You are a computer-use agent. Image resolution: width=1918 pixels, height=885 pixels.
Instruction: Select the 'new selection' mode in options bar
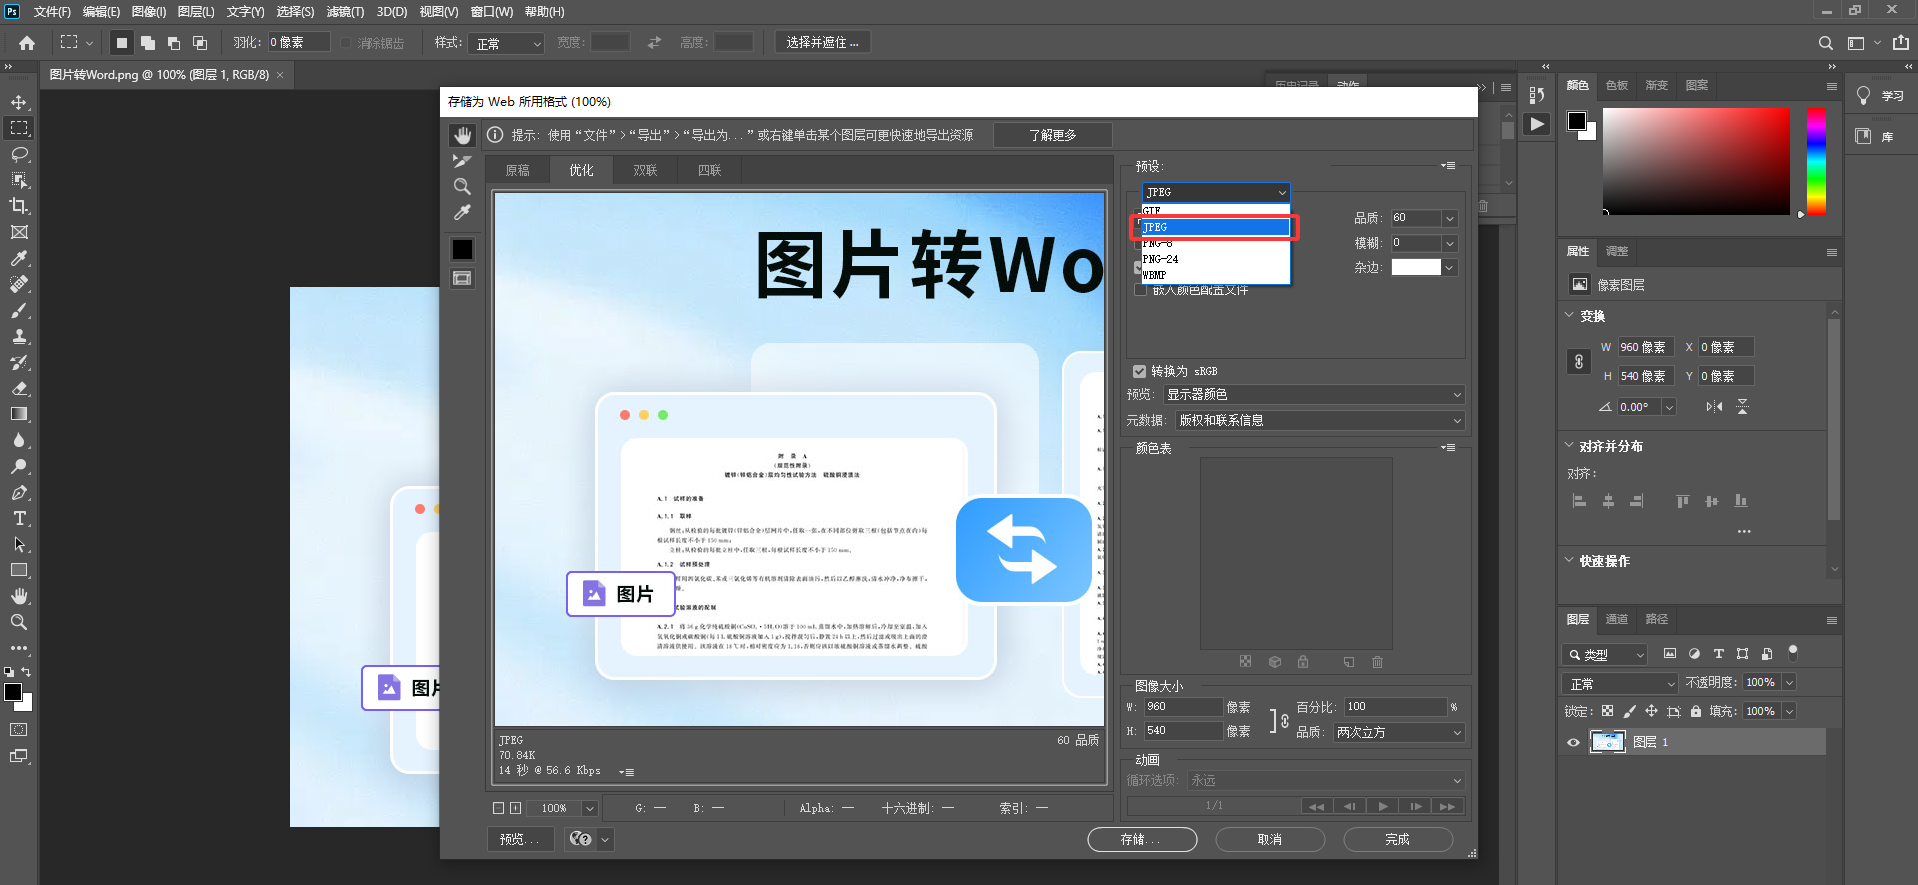click(121, 43)
